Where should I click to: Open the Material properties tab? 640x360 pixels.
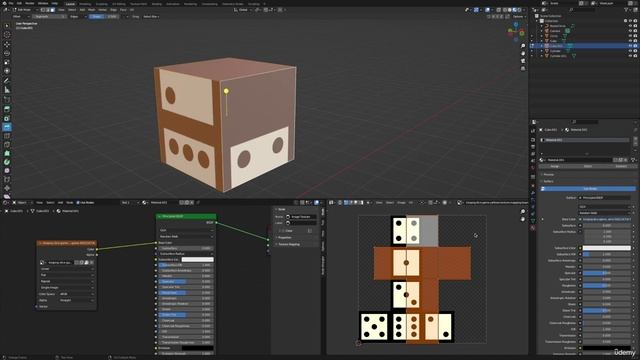point(533,228)
